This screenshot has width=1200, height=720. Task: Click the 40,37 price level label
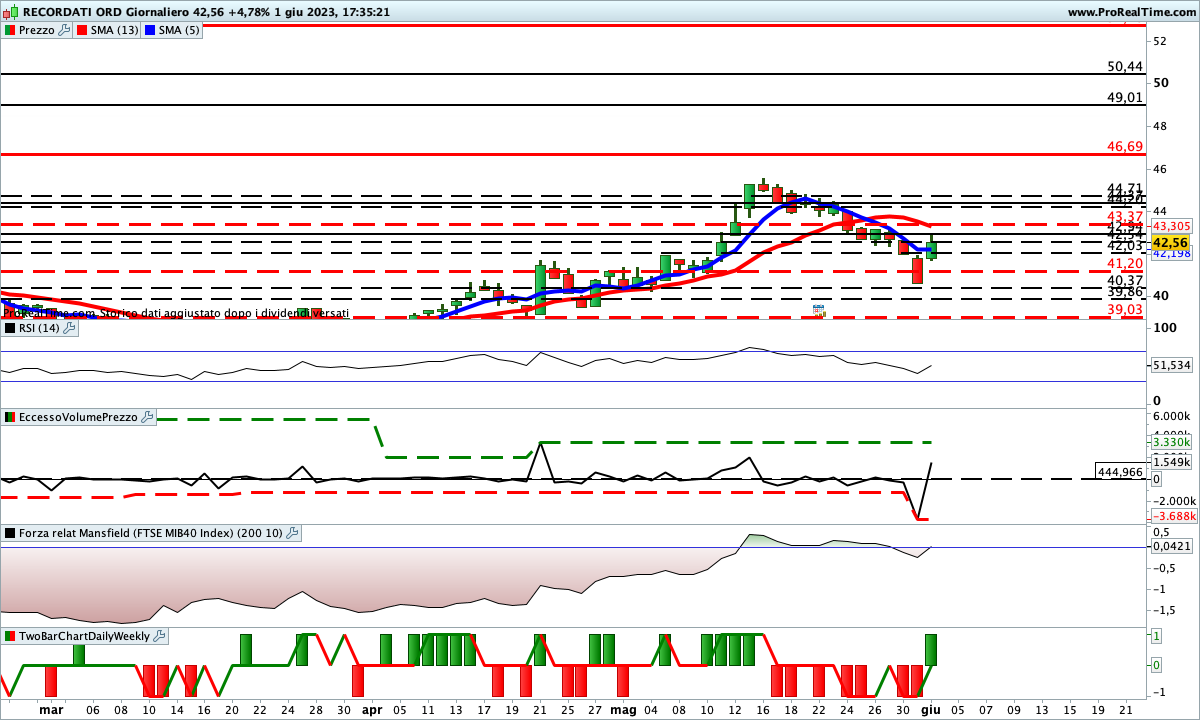1125,281
